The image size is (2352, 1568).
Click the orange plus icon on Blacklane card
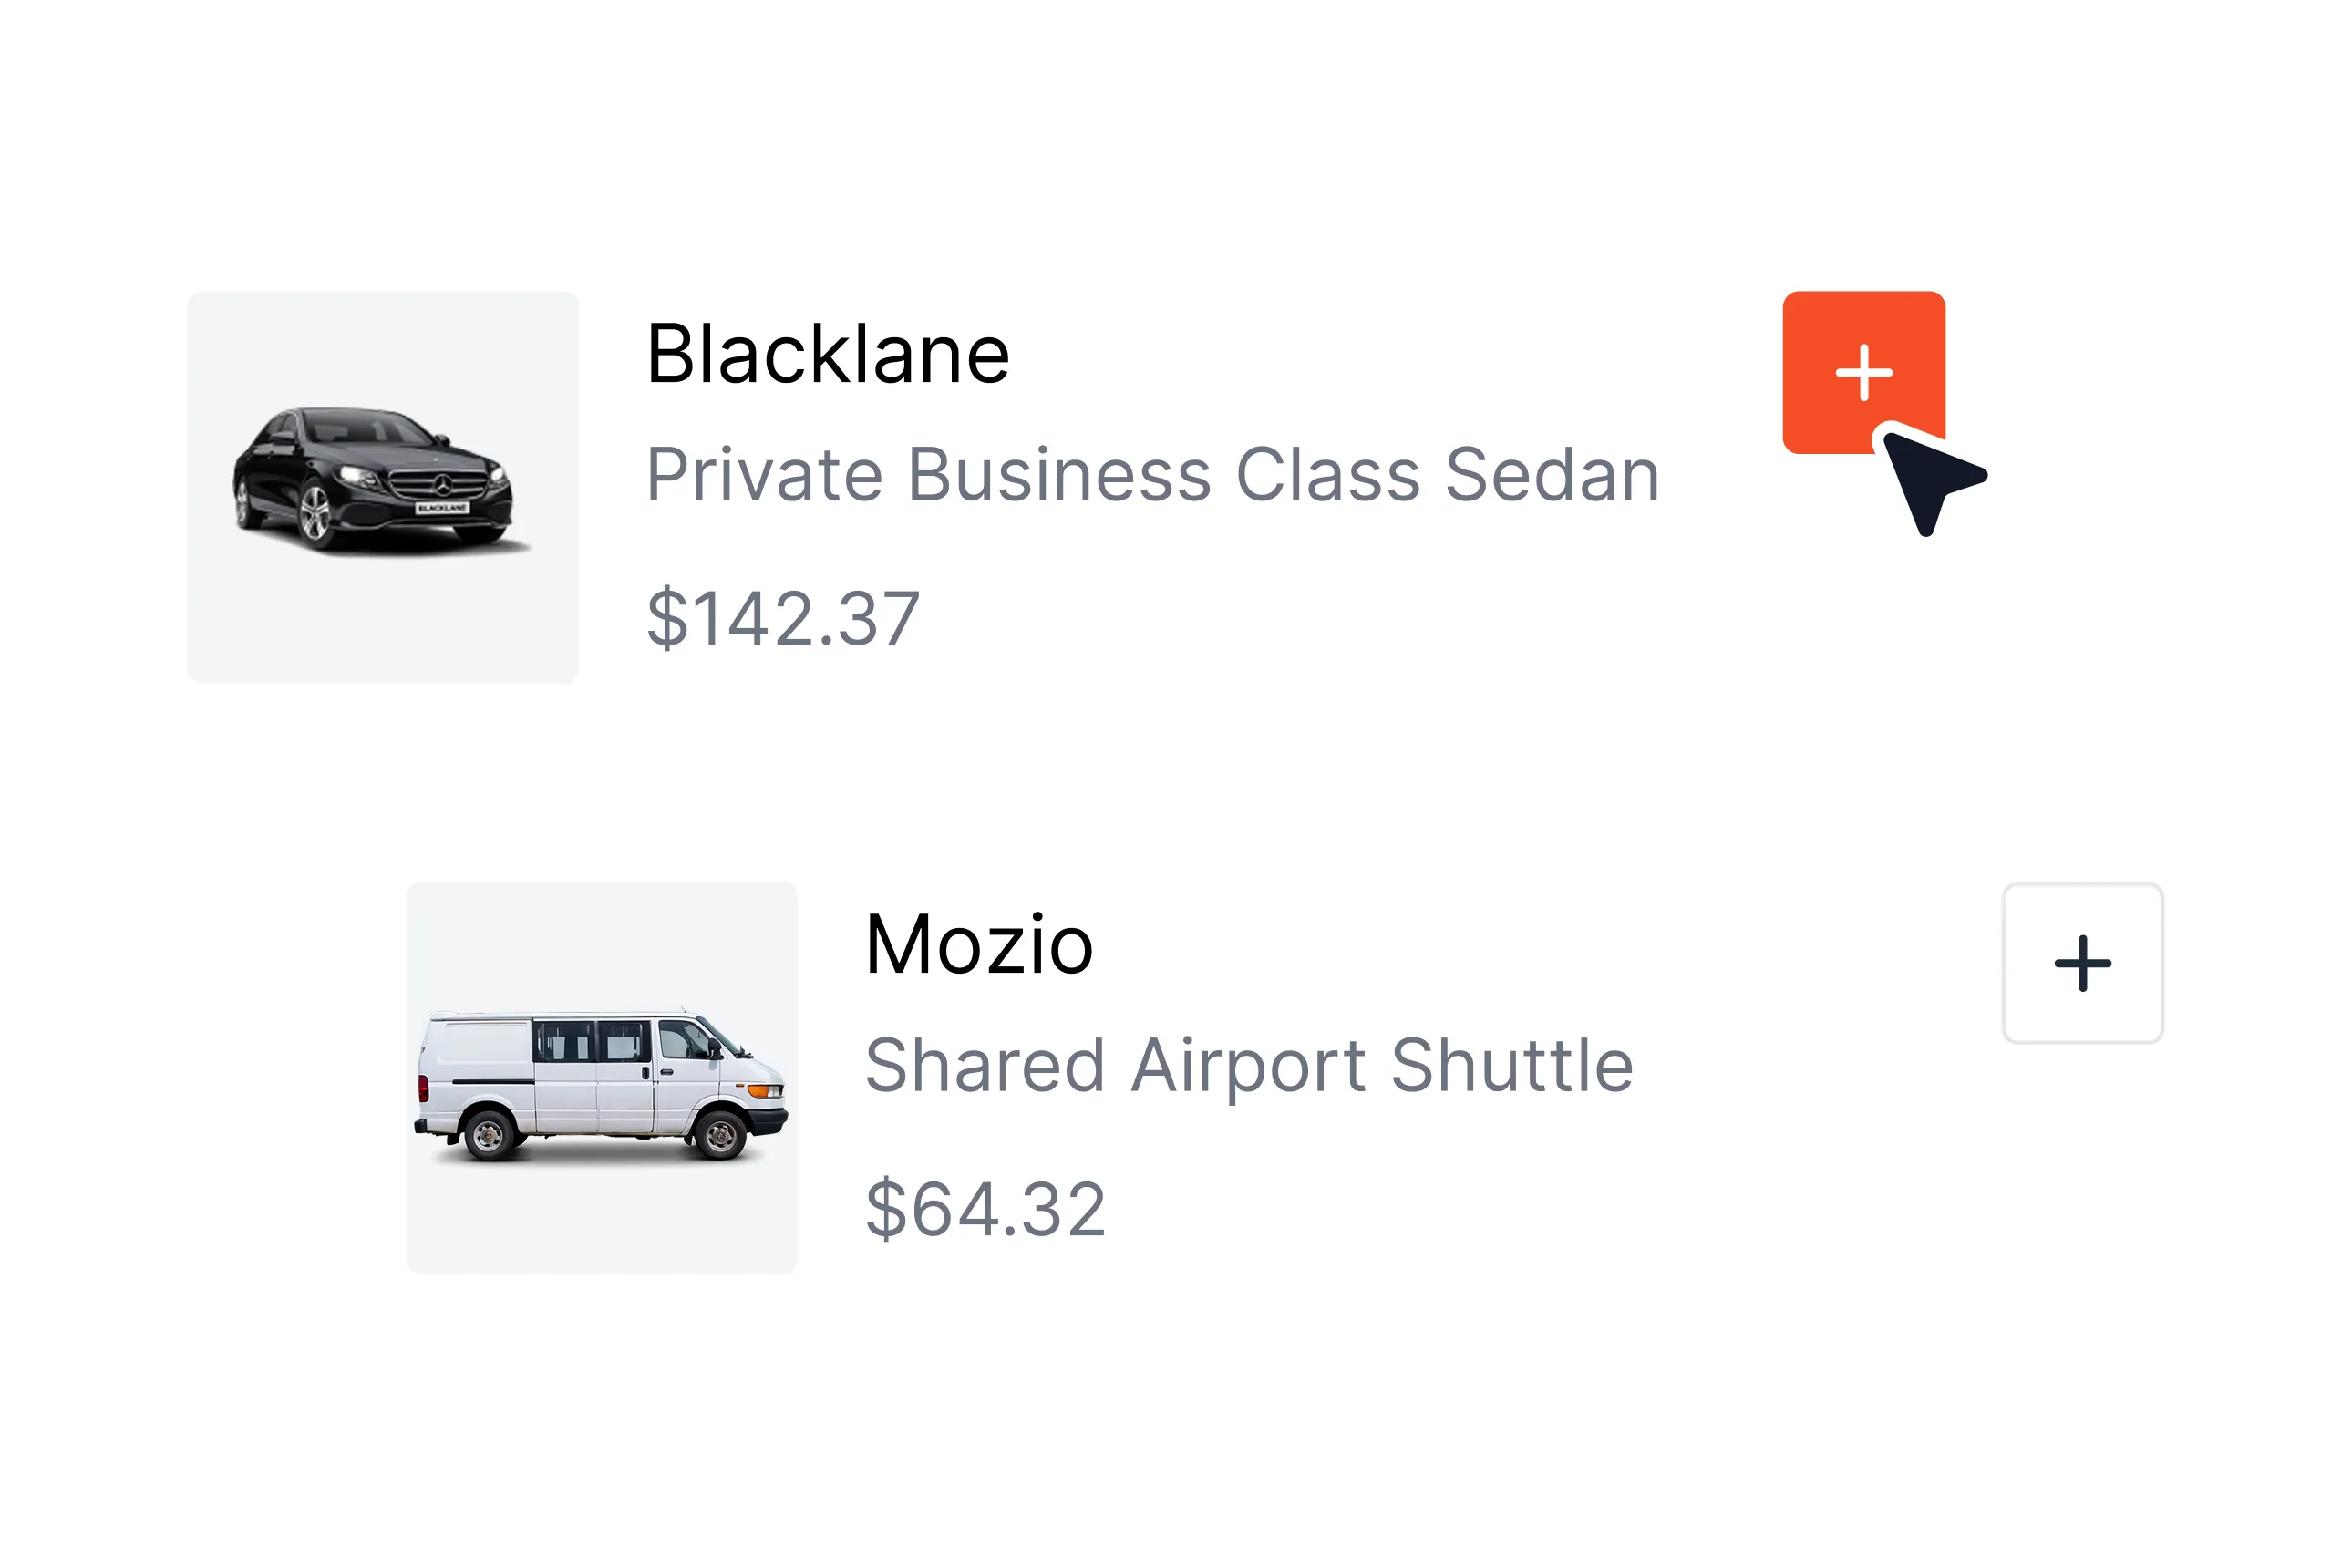click(x=1863, y=373)
